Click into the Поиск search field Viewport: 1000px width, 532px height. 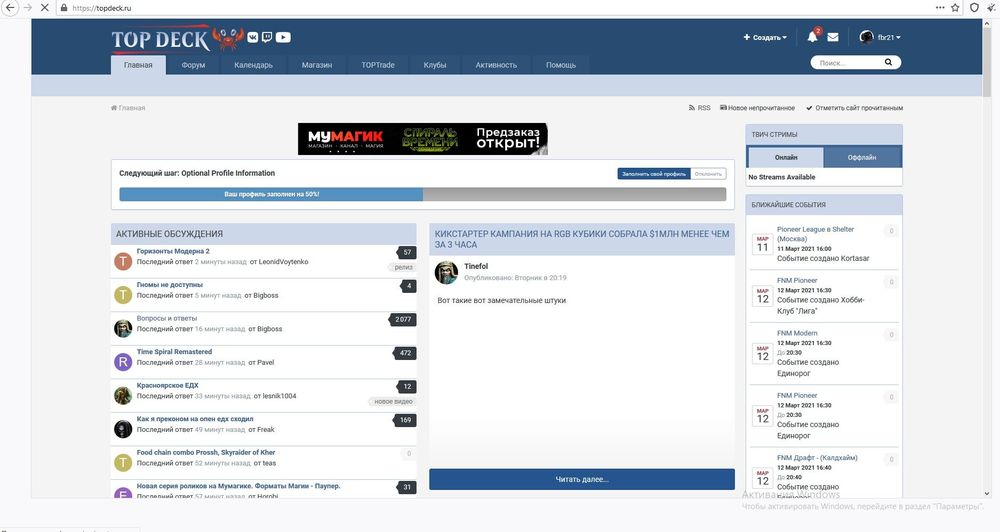tap(845, 63)
